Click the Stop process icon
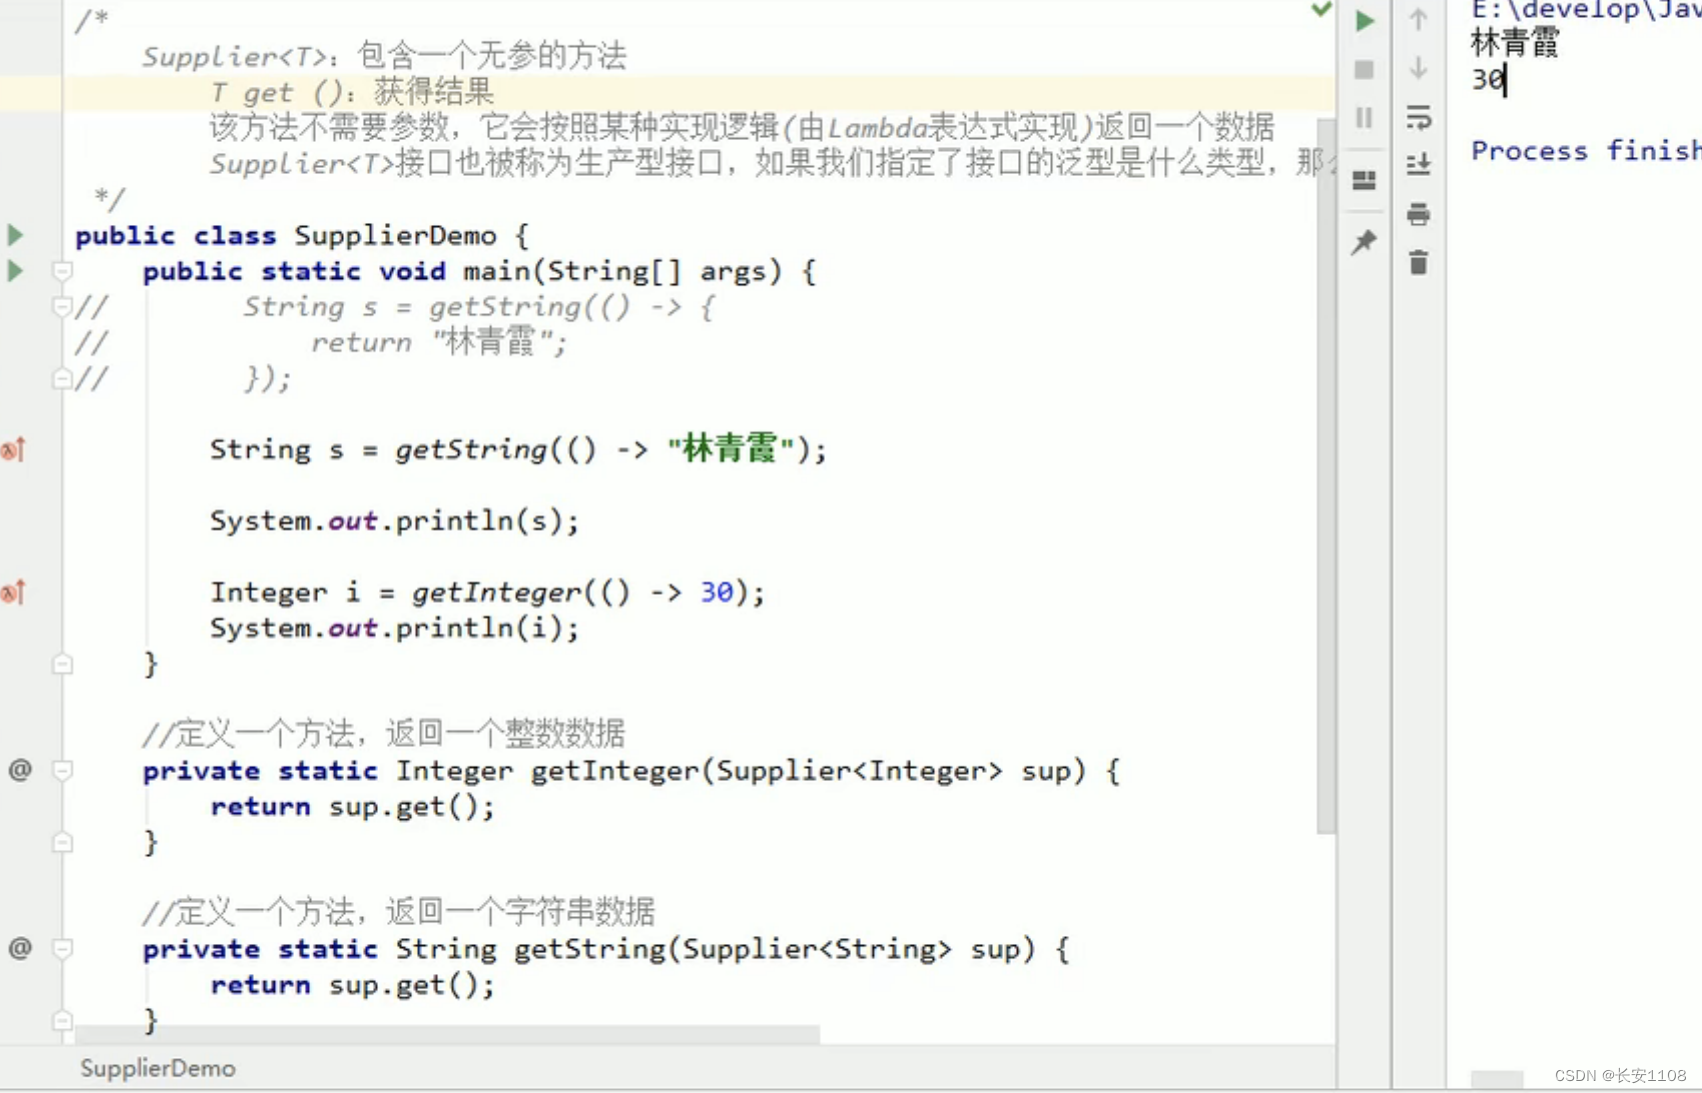Viewport: 1702px width, 1093px height. click(x=1364, y=70)
